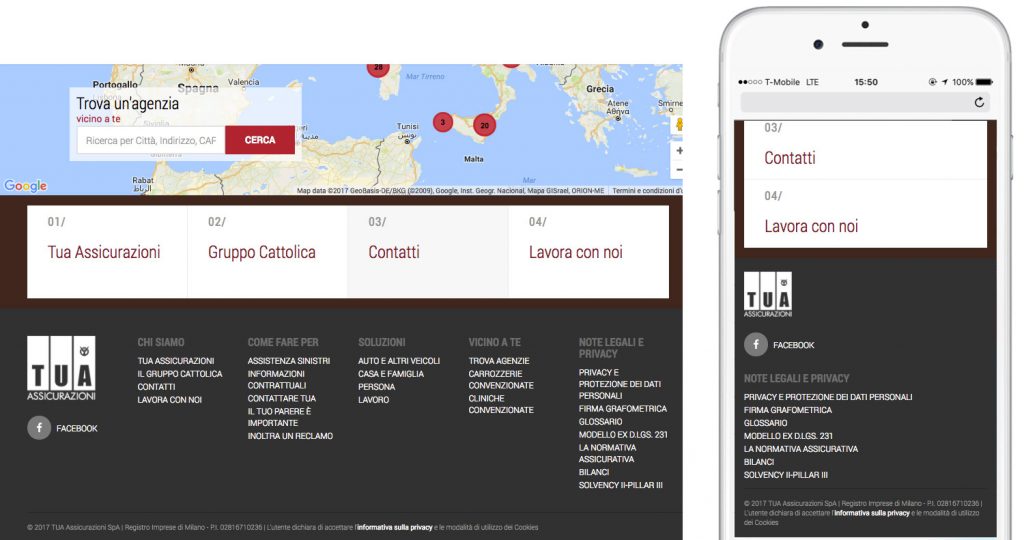Screen dimensions: 1024x540
Task: Open the 01/ Tua Assicurazioni card
Action: tap(107, 252)
